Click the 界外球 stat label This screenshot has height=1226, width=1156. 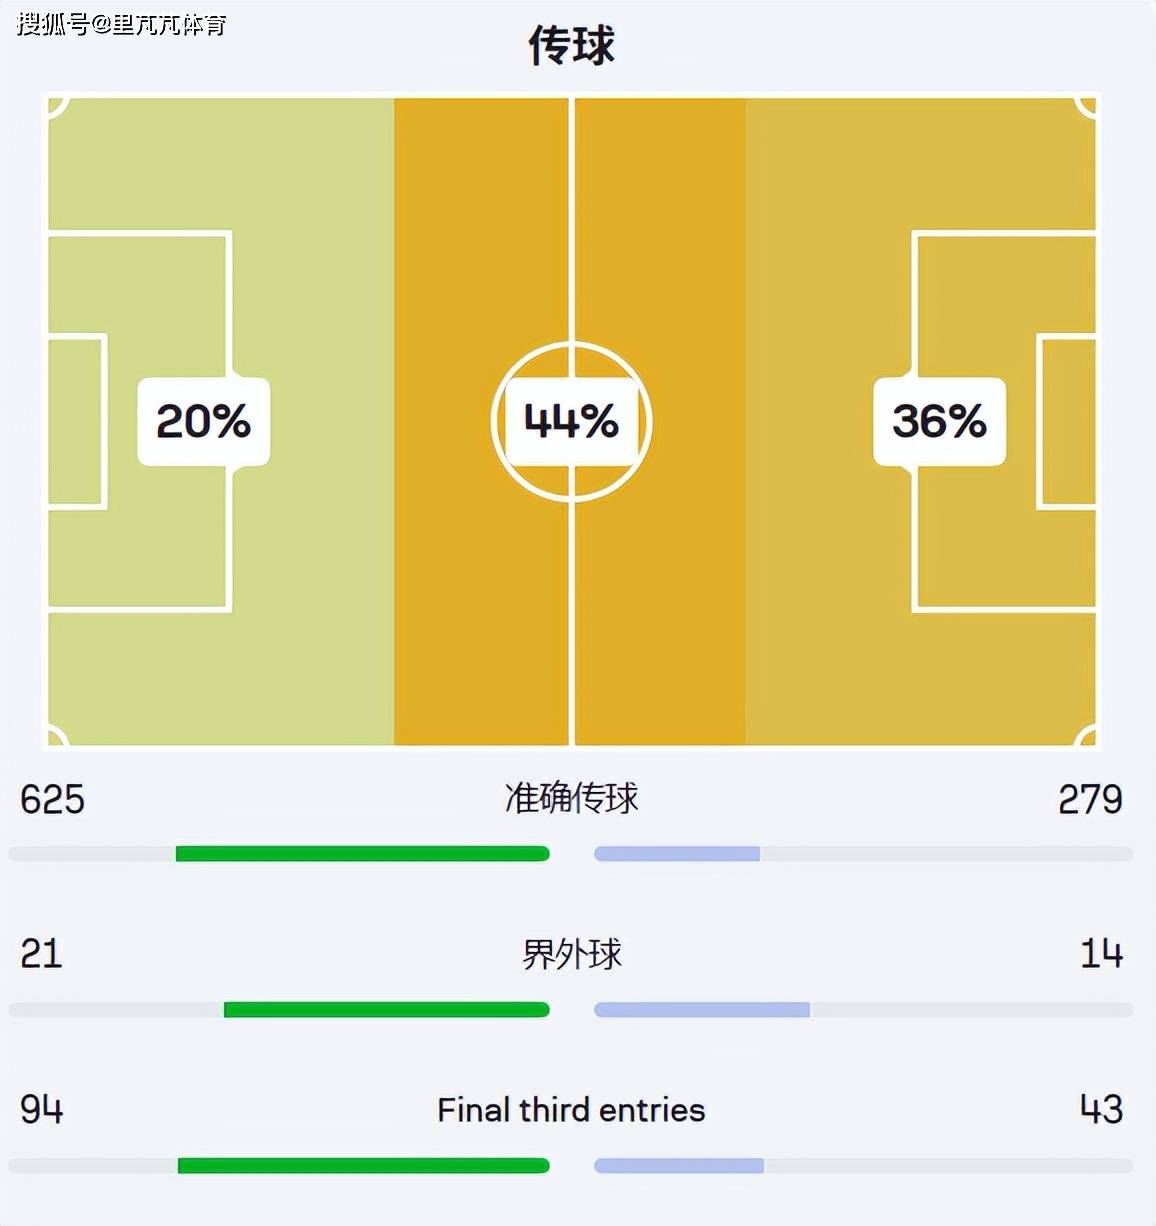(571, 954)
